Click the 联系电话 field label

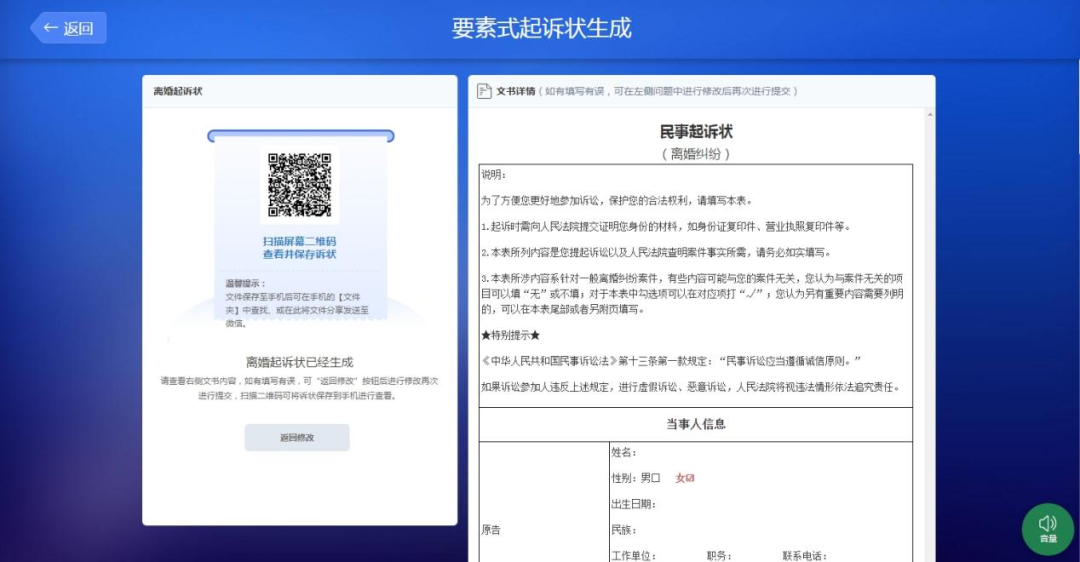point(804,556)
